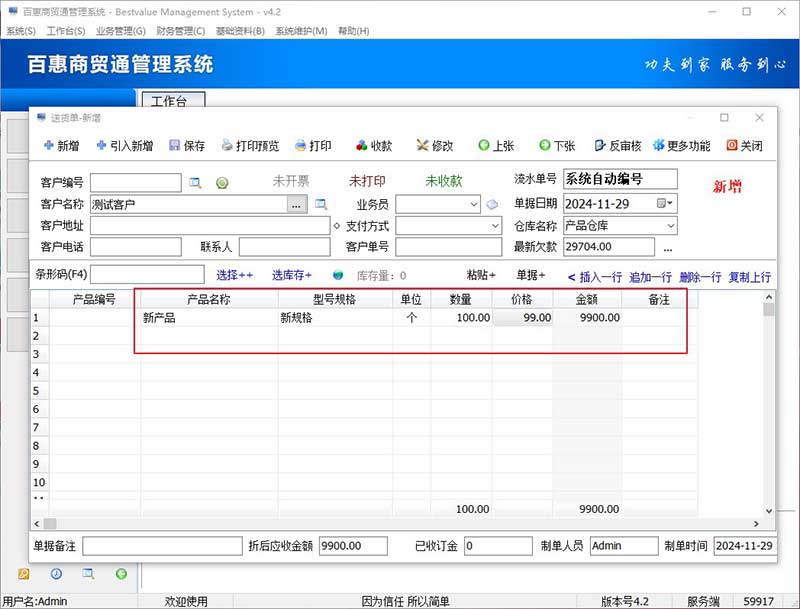Click the red 关闭 toolbar button
Image resolution: width=800 pixels, height=609 pixels.
[744, 146]
